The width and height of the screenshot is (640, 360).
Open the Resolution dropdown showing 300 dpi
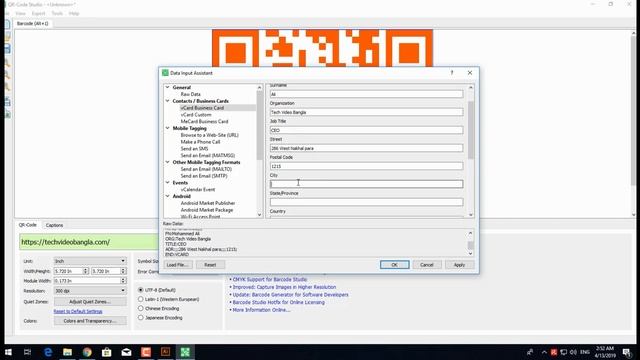coord(90,291)
